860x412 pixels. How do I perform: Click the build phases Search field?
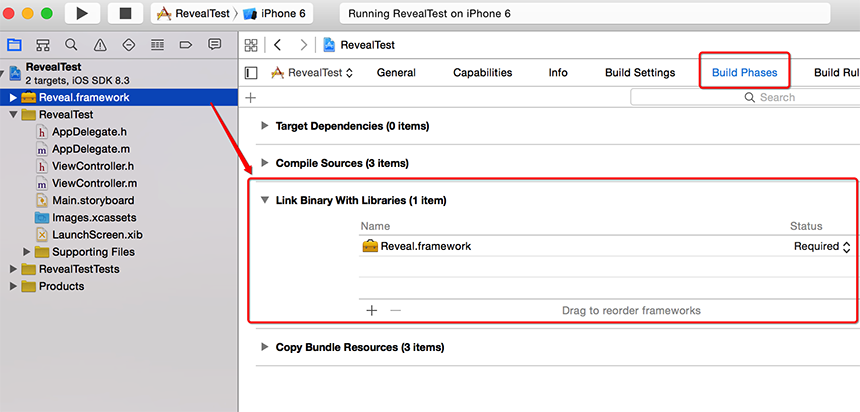(x=745, y=98)
